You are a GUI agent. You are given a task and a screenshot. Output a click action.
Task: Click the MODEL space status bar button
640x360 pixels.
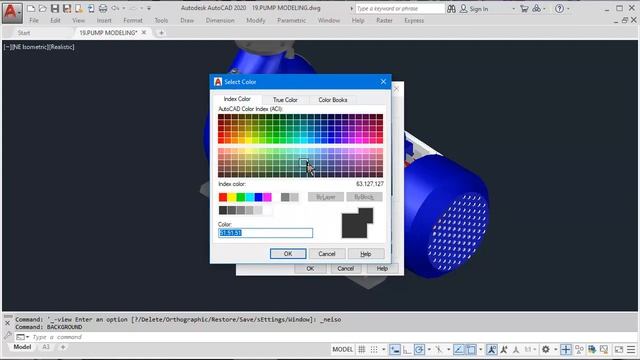click(x=342, y=349)
